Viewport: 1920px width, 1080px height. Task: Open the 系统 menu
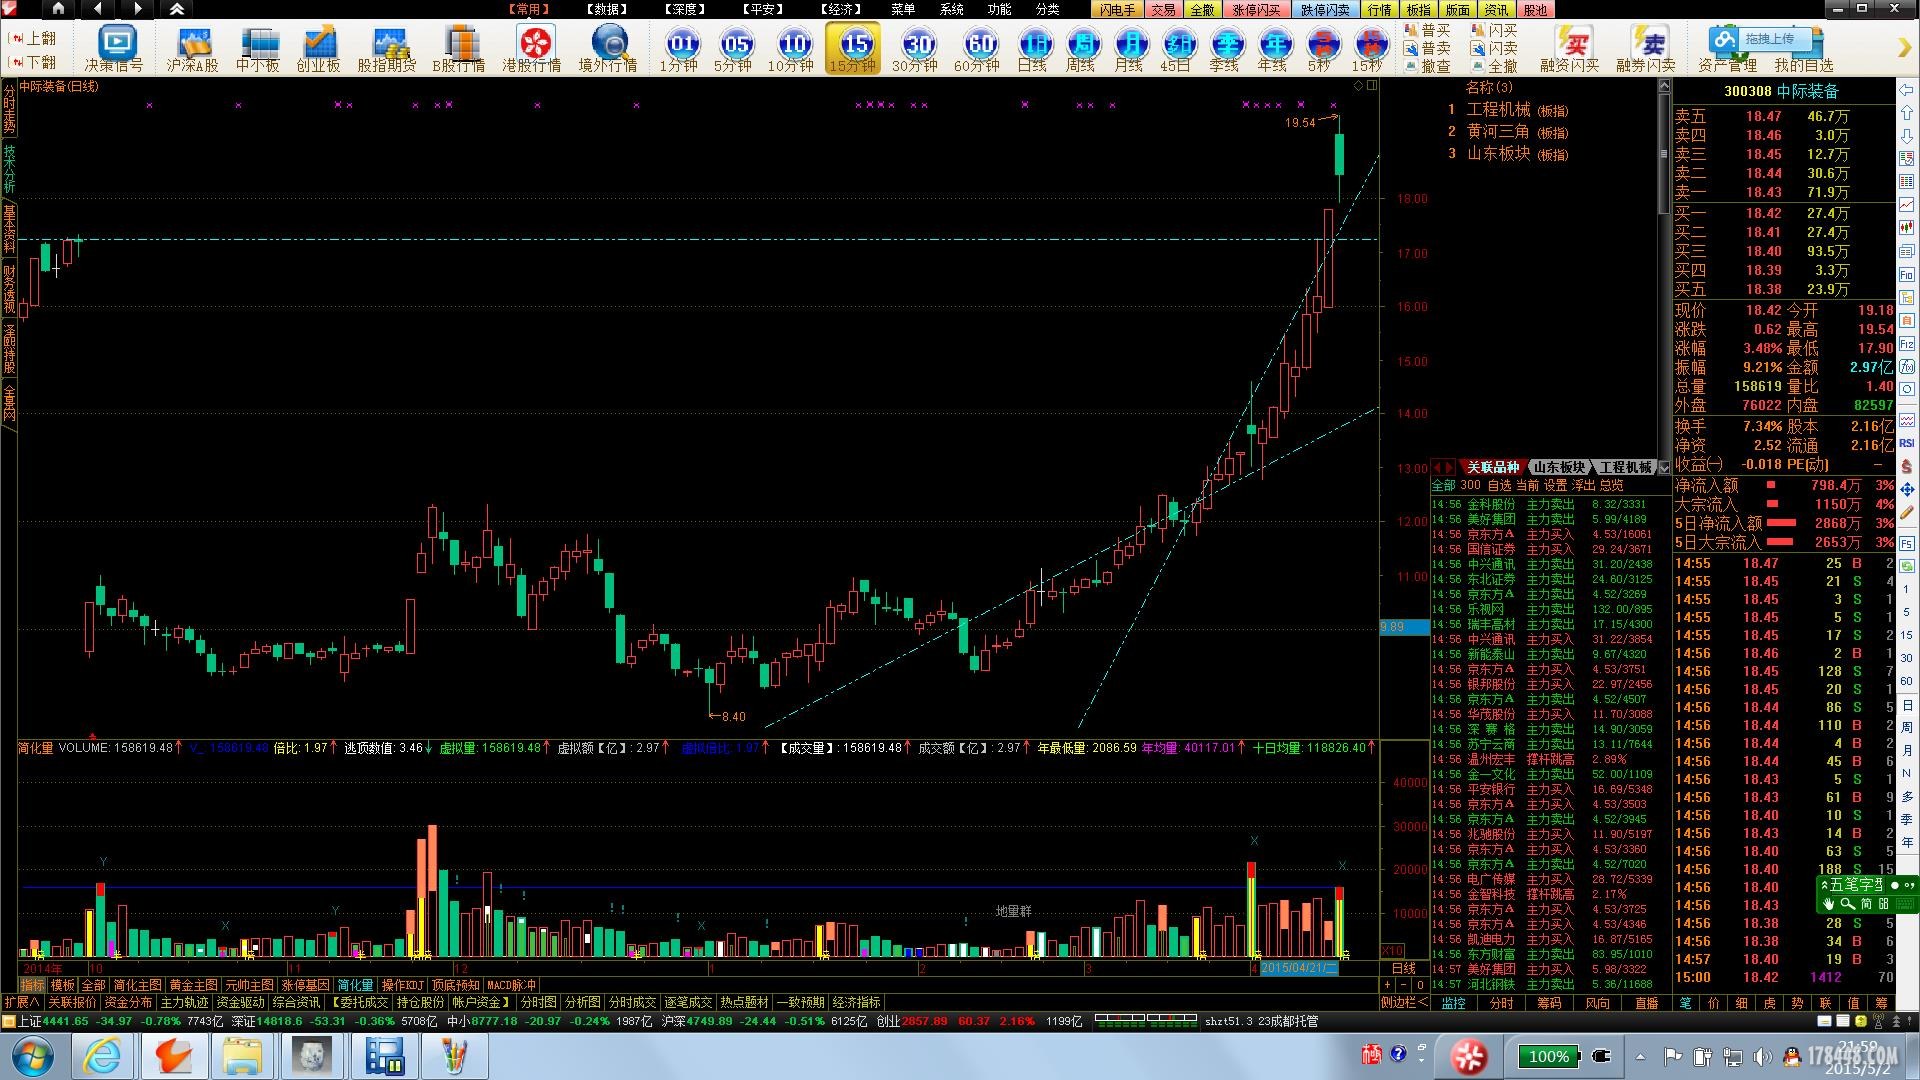coord(951,9)
